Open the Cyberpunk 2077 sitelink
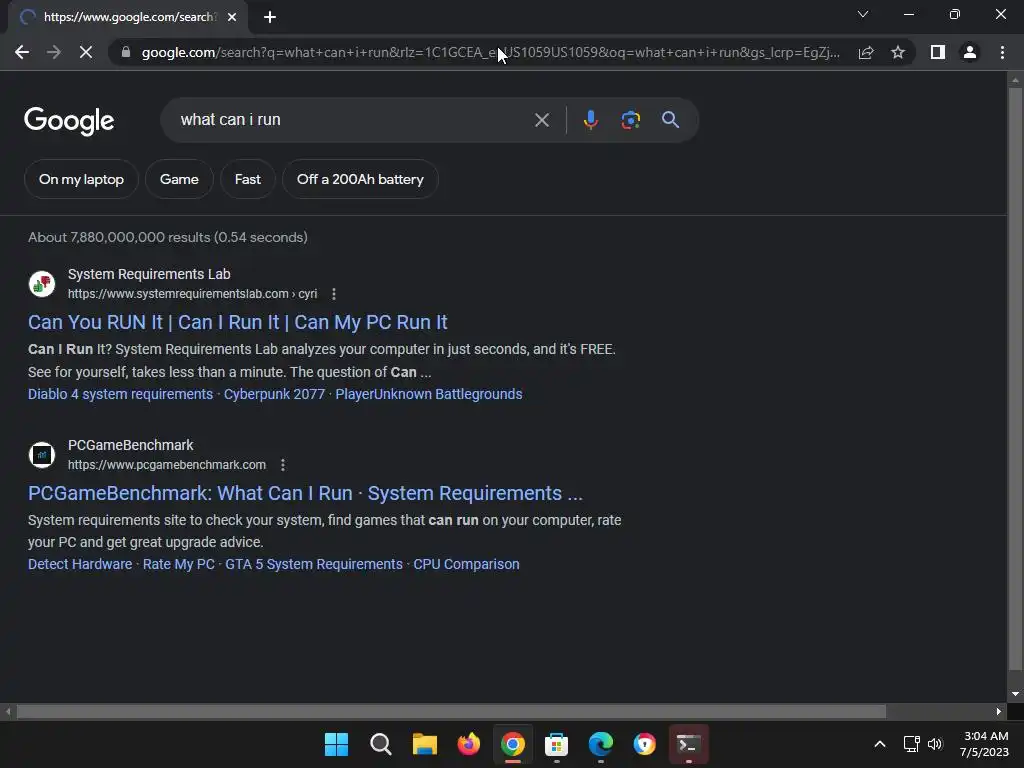The width and height of the screenshot is (1024, 768). [274, 394]
